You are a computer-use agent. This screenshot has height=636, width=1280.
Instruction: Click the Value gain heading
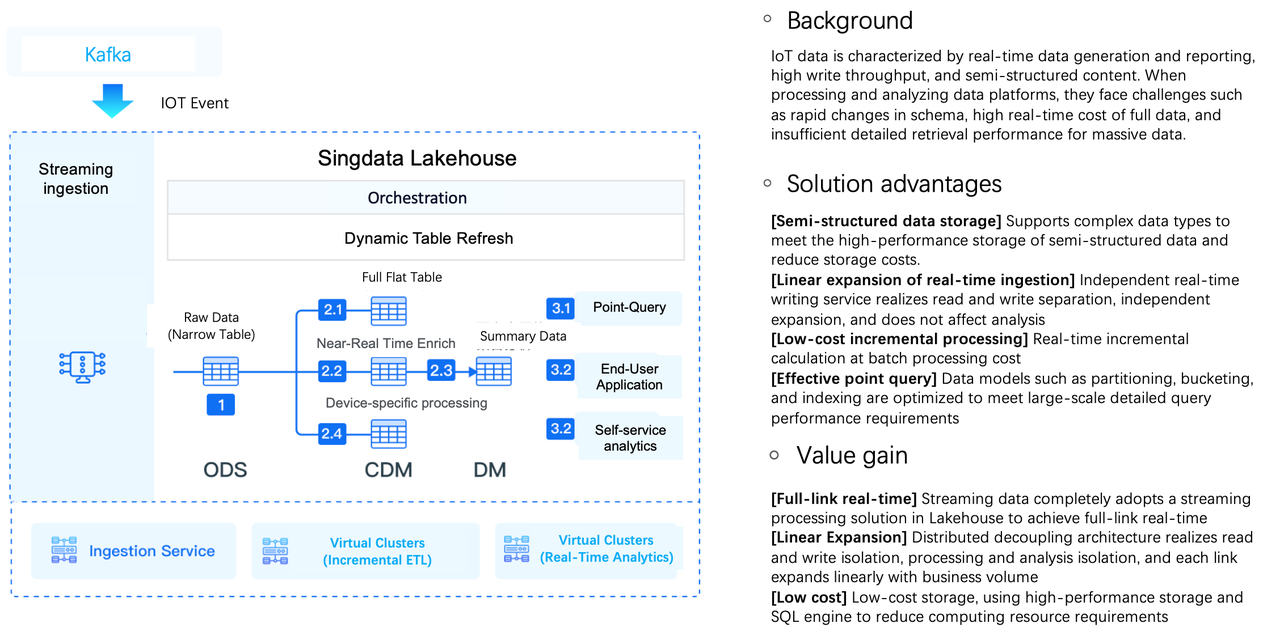pos(851,456)
